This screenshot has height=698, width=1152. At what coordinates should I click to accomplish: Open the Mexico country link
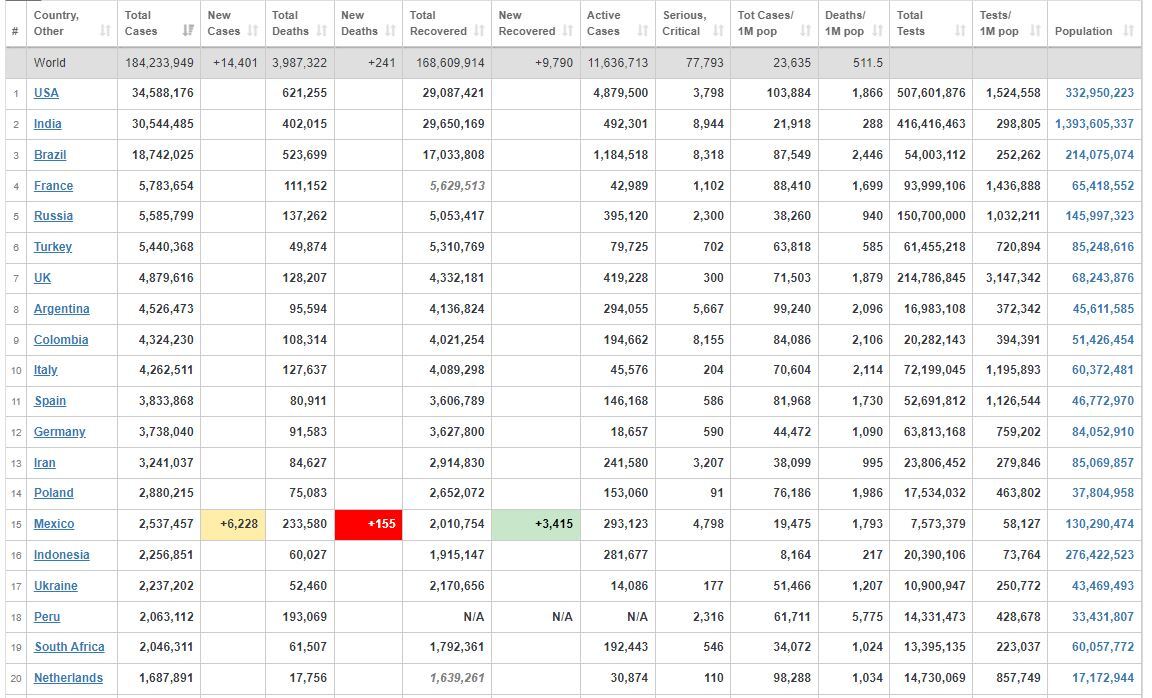point(54,524)
